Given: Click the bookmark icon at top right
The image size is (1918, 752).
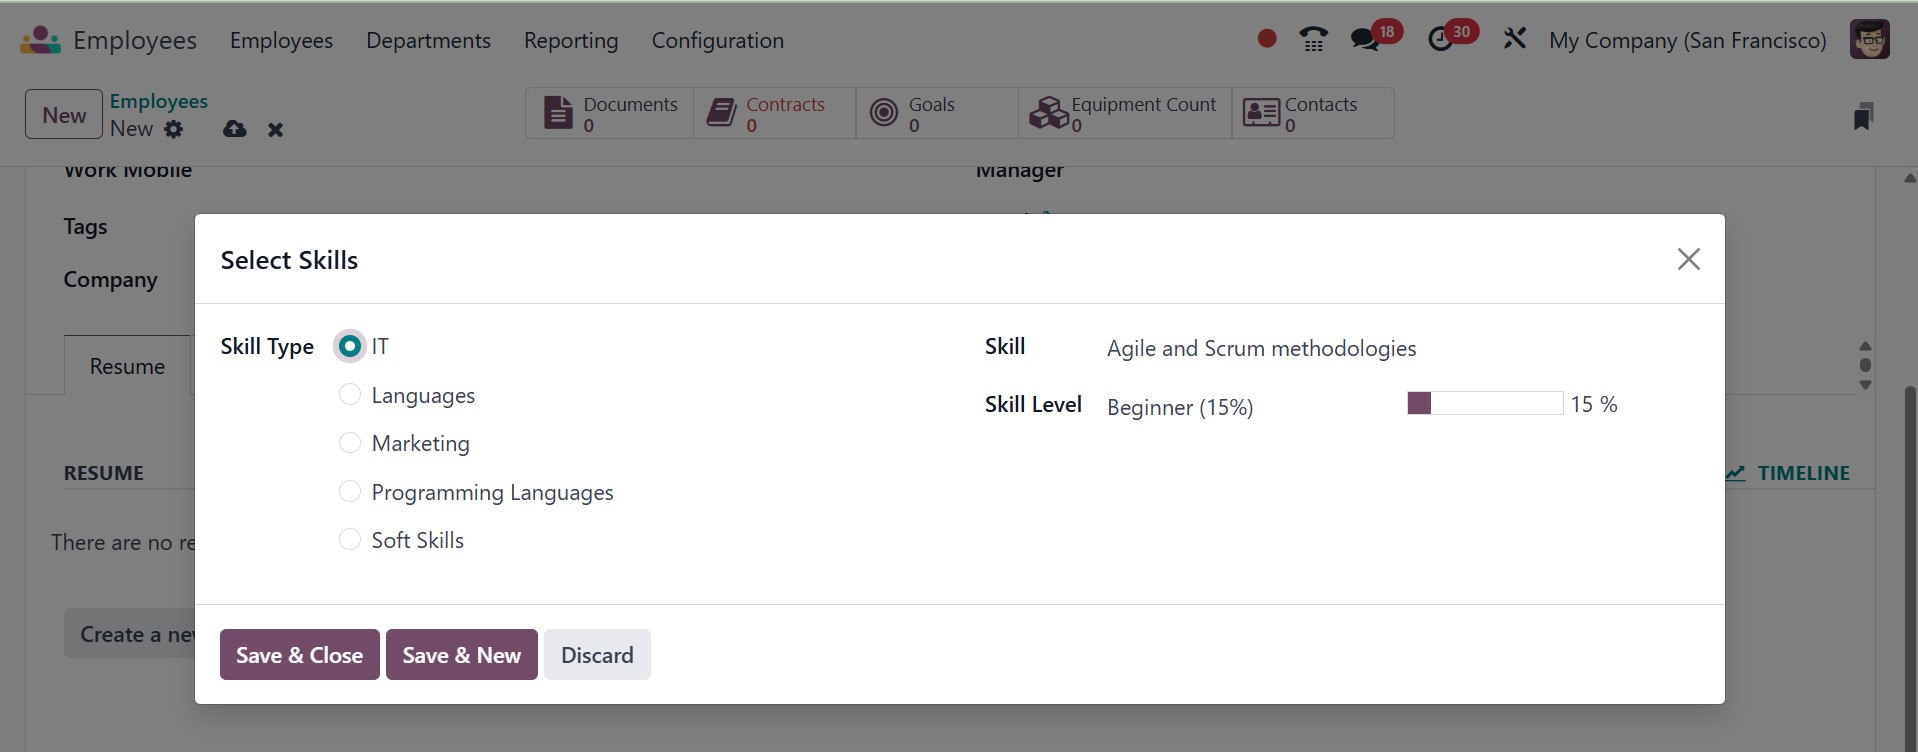Looking at the screenshot, I should click(1862, 116).
